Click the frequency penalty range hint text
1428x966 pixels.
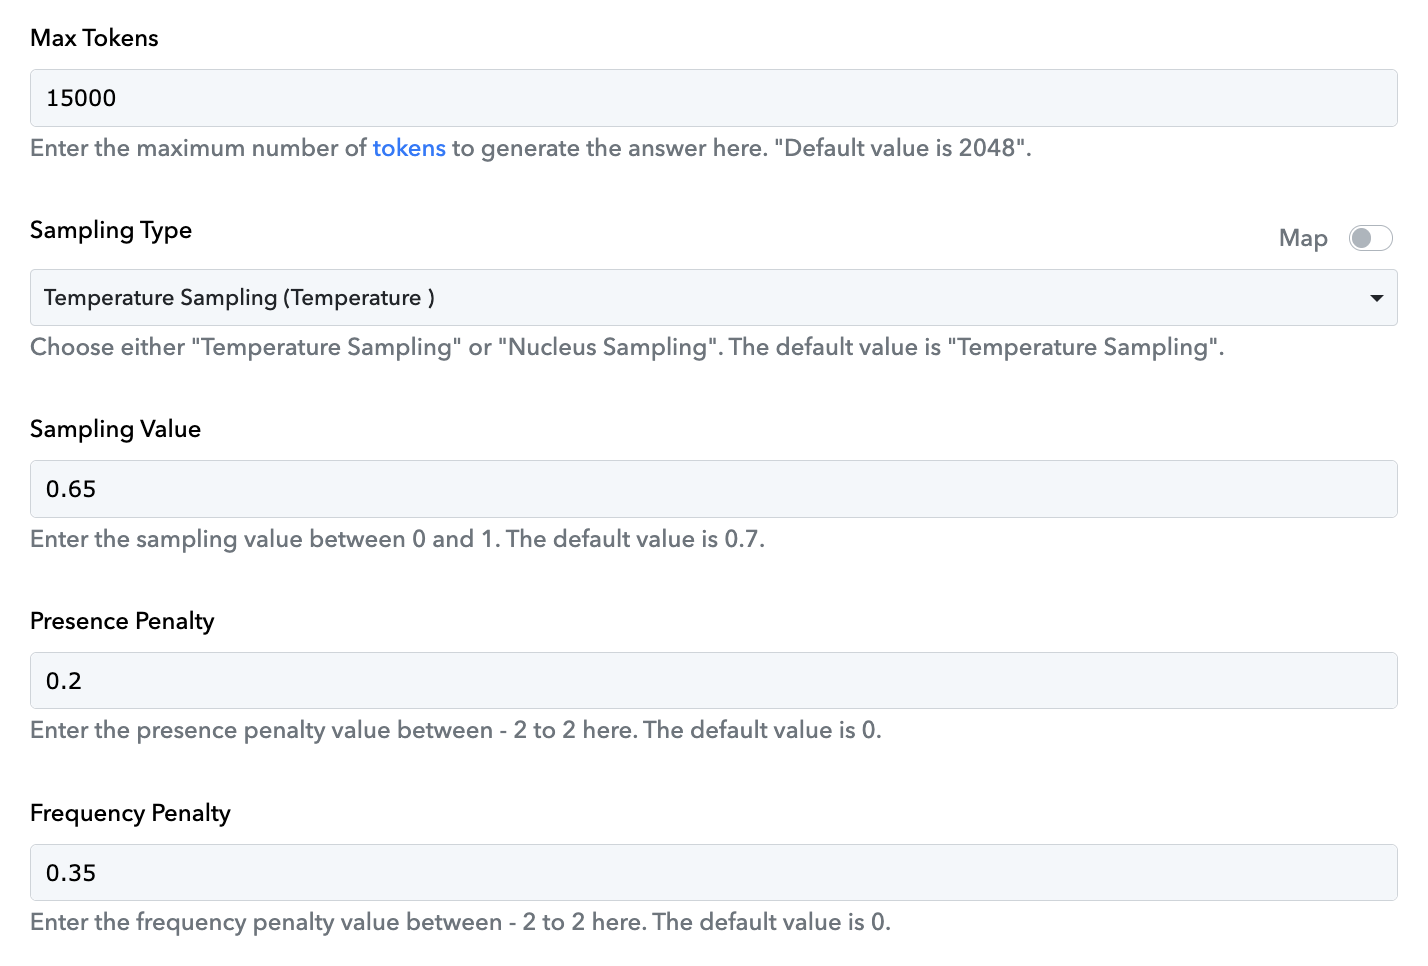click(x=460, y=922)
